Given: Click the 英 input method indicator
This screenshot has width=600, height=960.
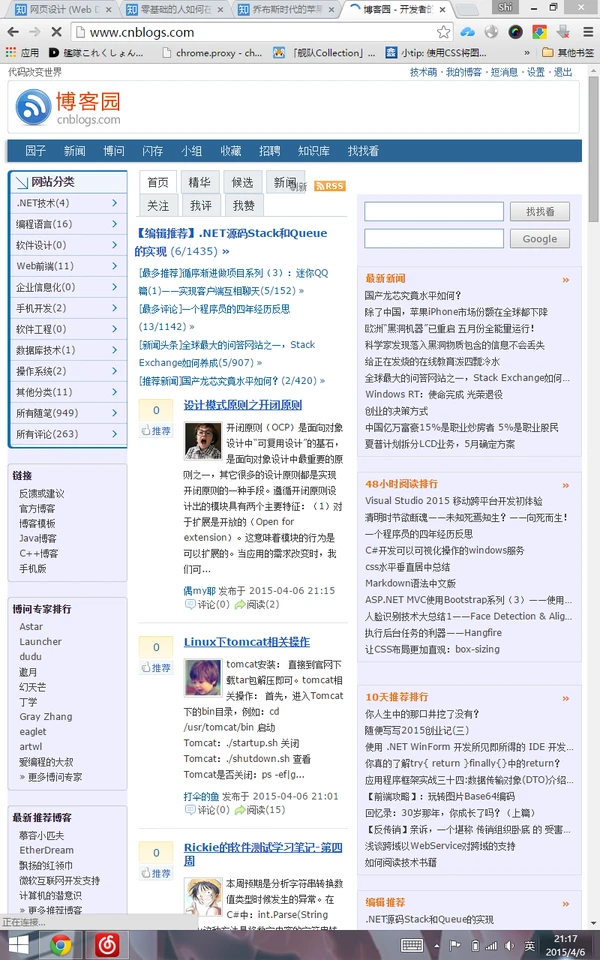Looking at the screenshot, I should click(530, 946).
